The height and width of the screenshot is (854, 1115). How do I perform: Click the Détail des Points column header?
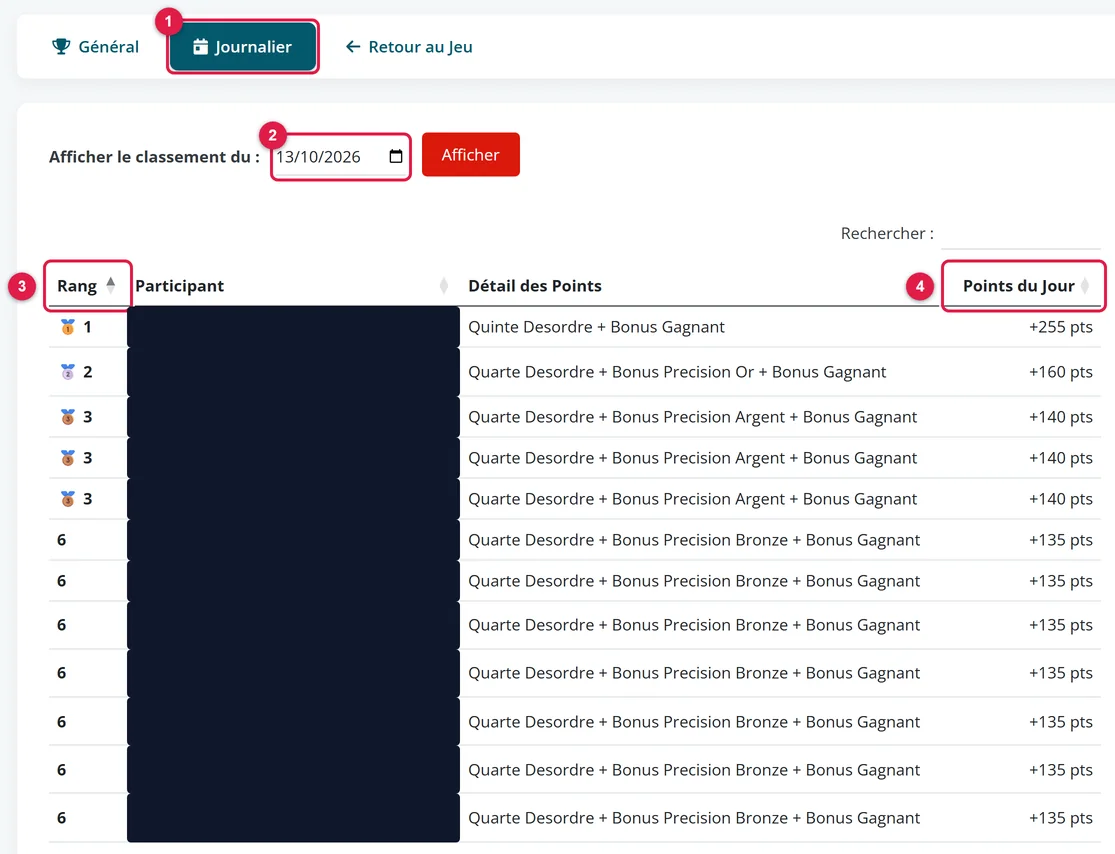(535, 286)
